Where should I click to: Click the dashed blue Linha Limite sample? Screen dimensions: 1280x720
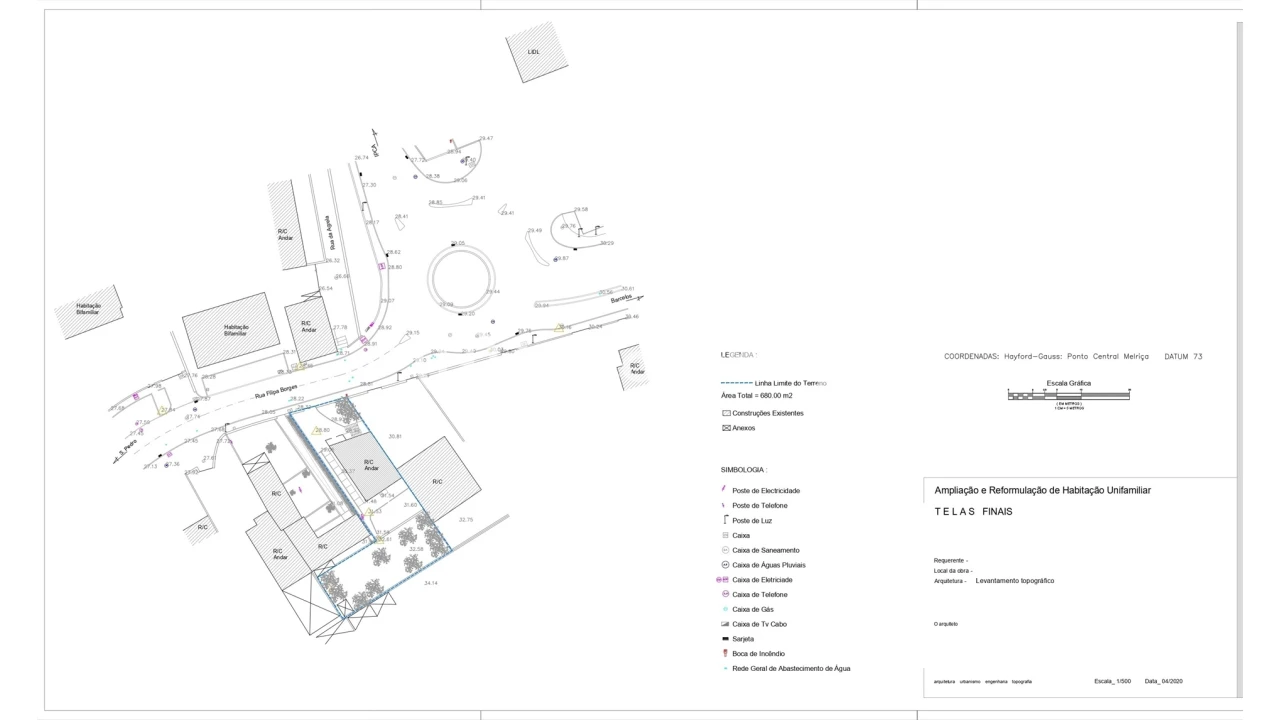point(736,383)
